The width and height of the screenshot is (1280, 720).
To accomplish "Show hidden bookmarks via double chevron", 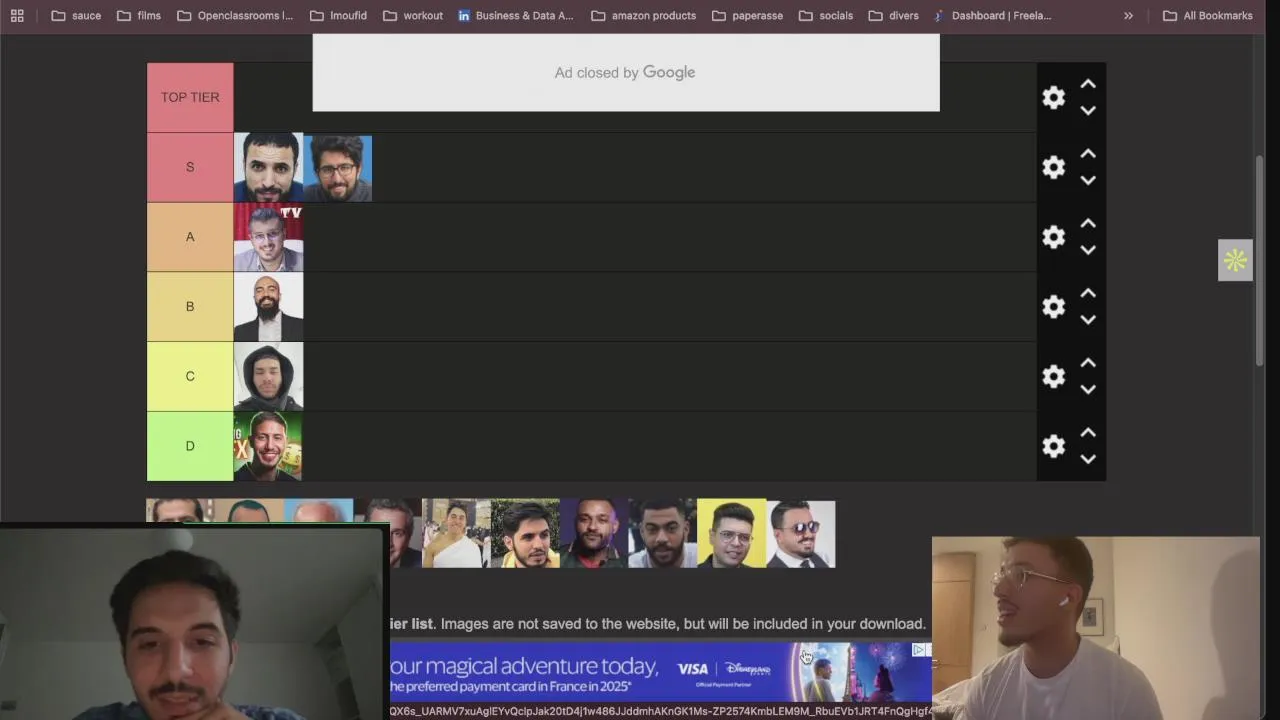I will (1128, 15).
